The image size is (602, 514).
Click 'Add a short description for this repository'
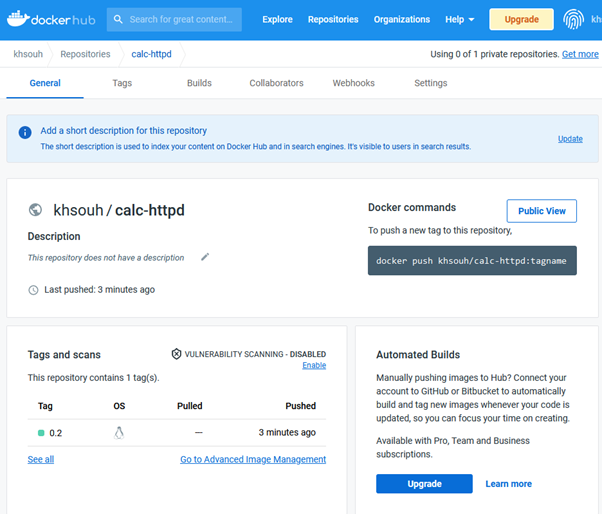click(x=124, y=131)
